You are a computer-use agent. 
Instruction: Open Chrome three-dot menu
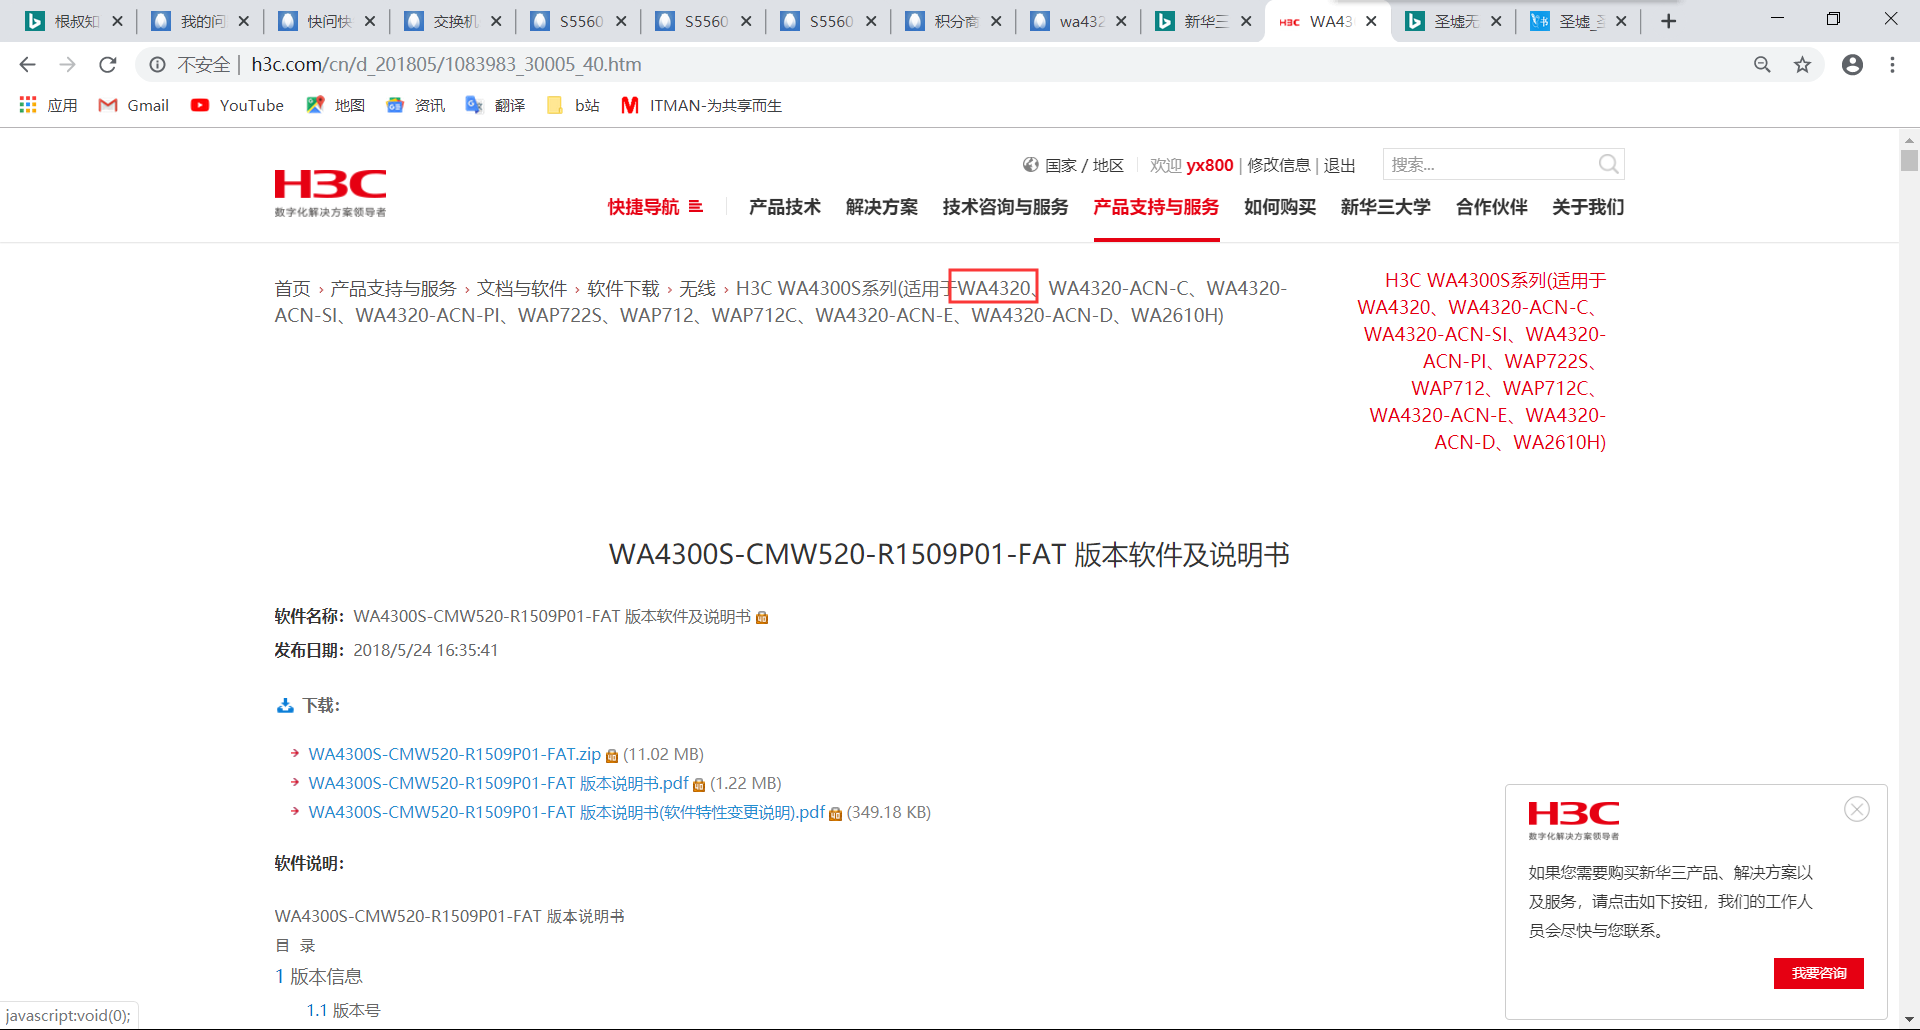(x=1892, y=65)
